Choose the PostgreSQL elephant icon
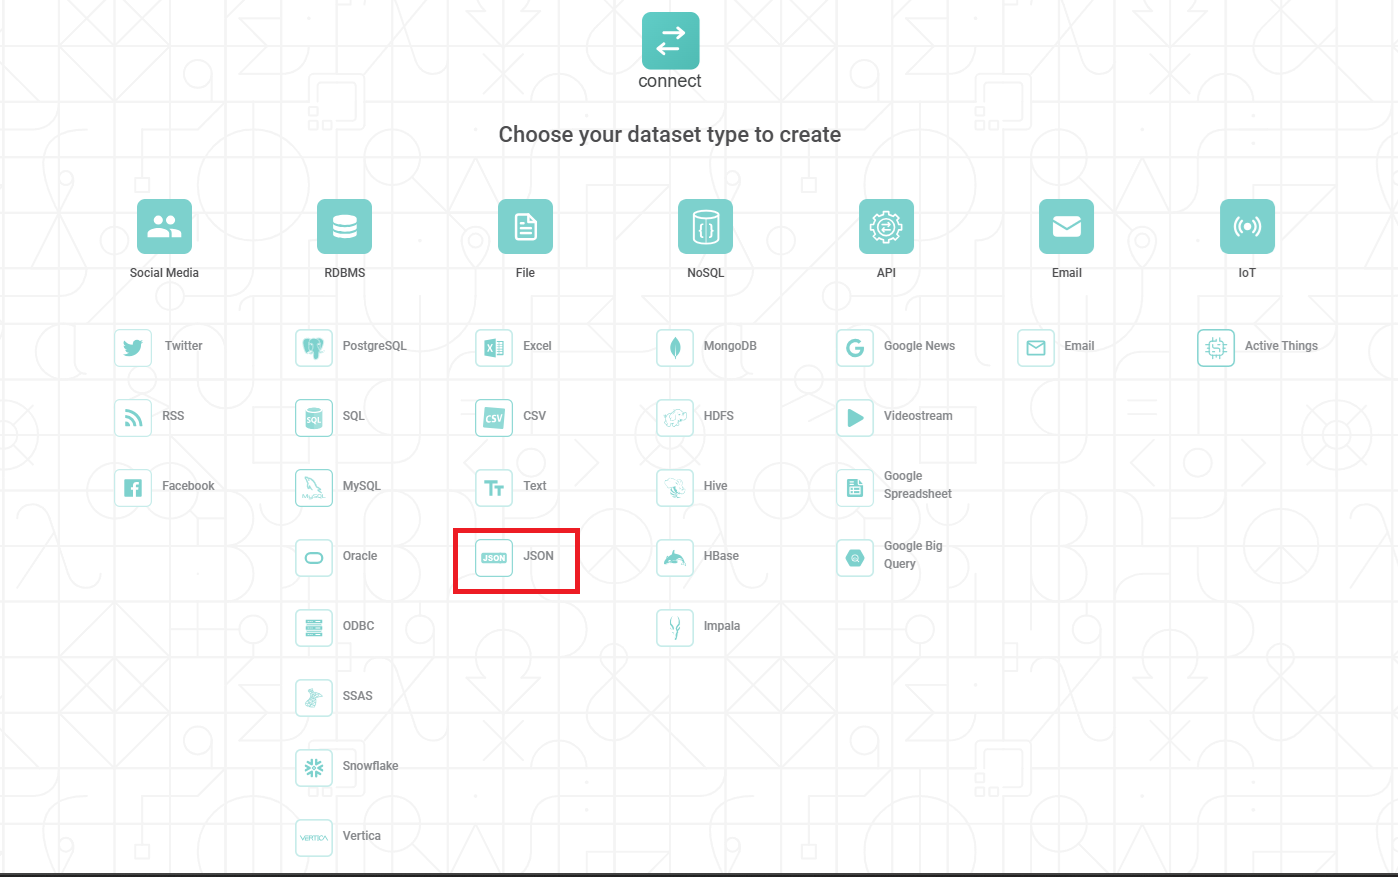 click(x=314, y=348)
